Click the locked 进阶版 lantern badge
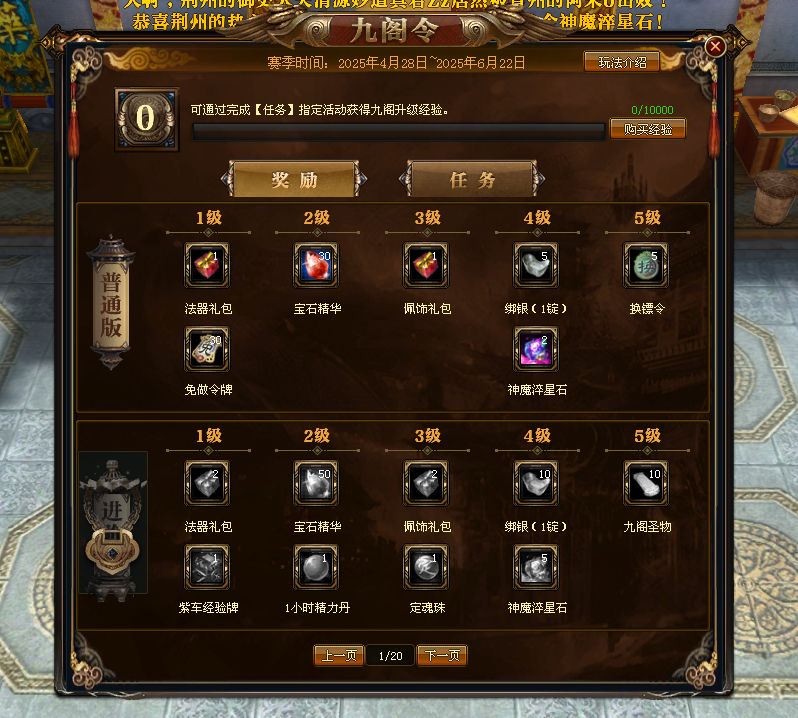This screenshot has height=718, width=798. coord(113,523)
